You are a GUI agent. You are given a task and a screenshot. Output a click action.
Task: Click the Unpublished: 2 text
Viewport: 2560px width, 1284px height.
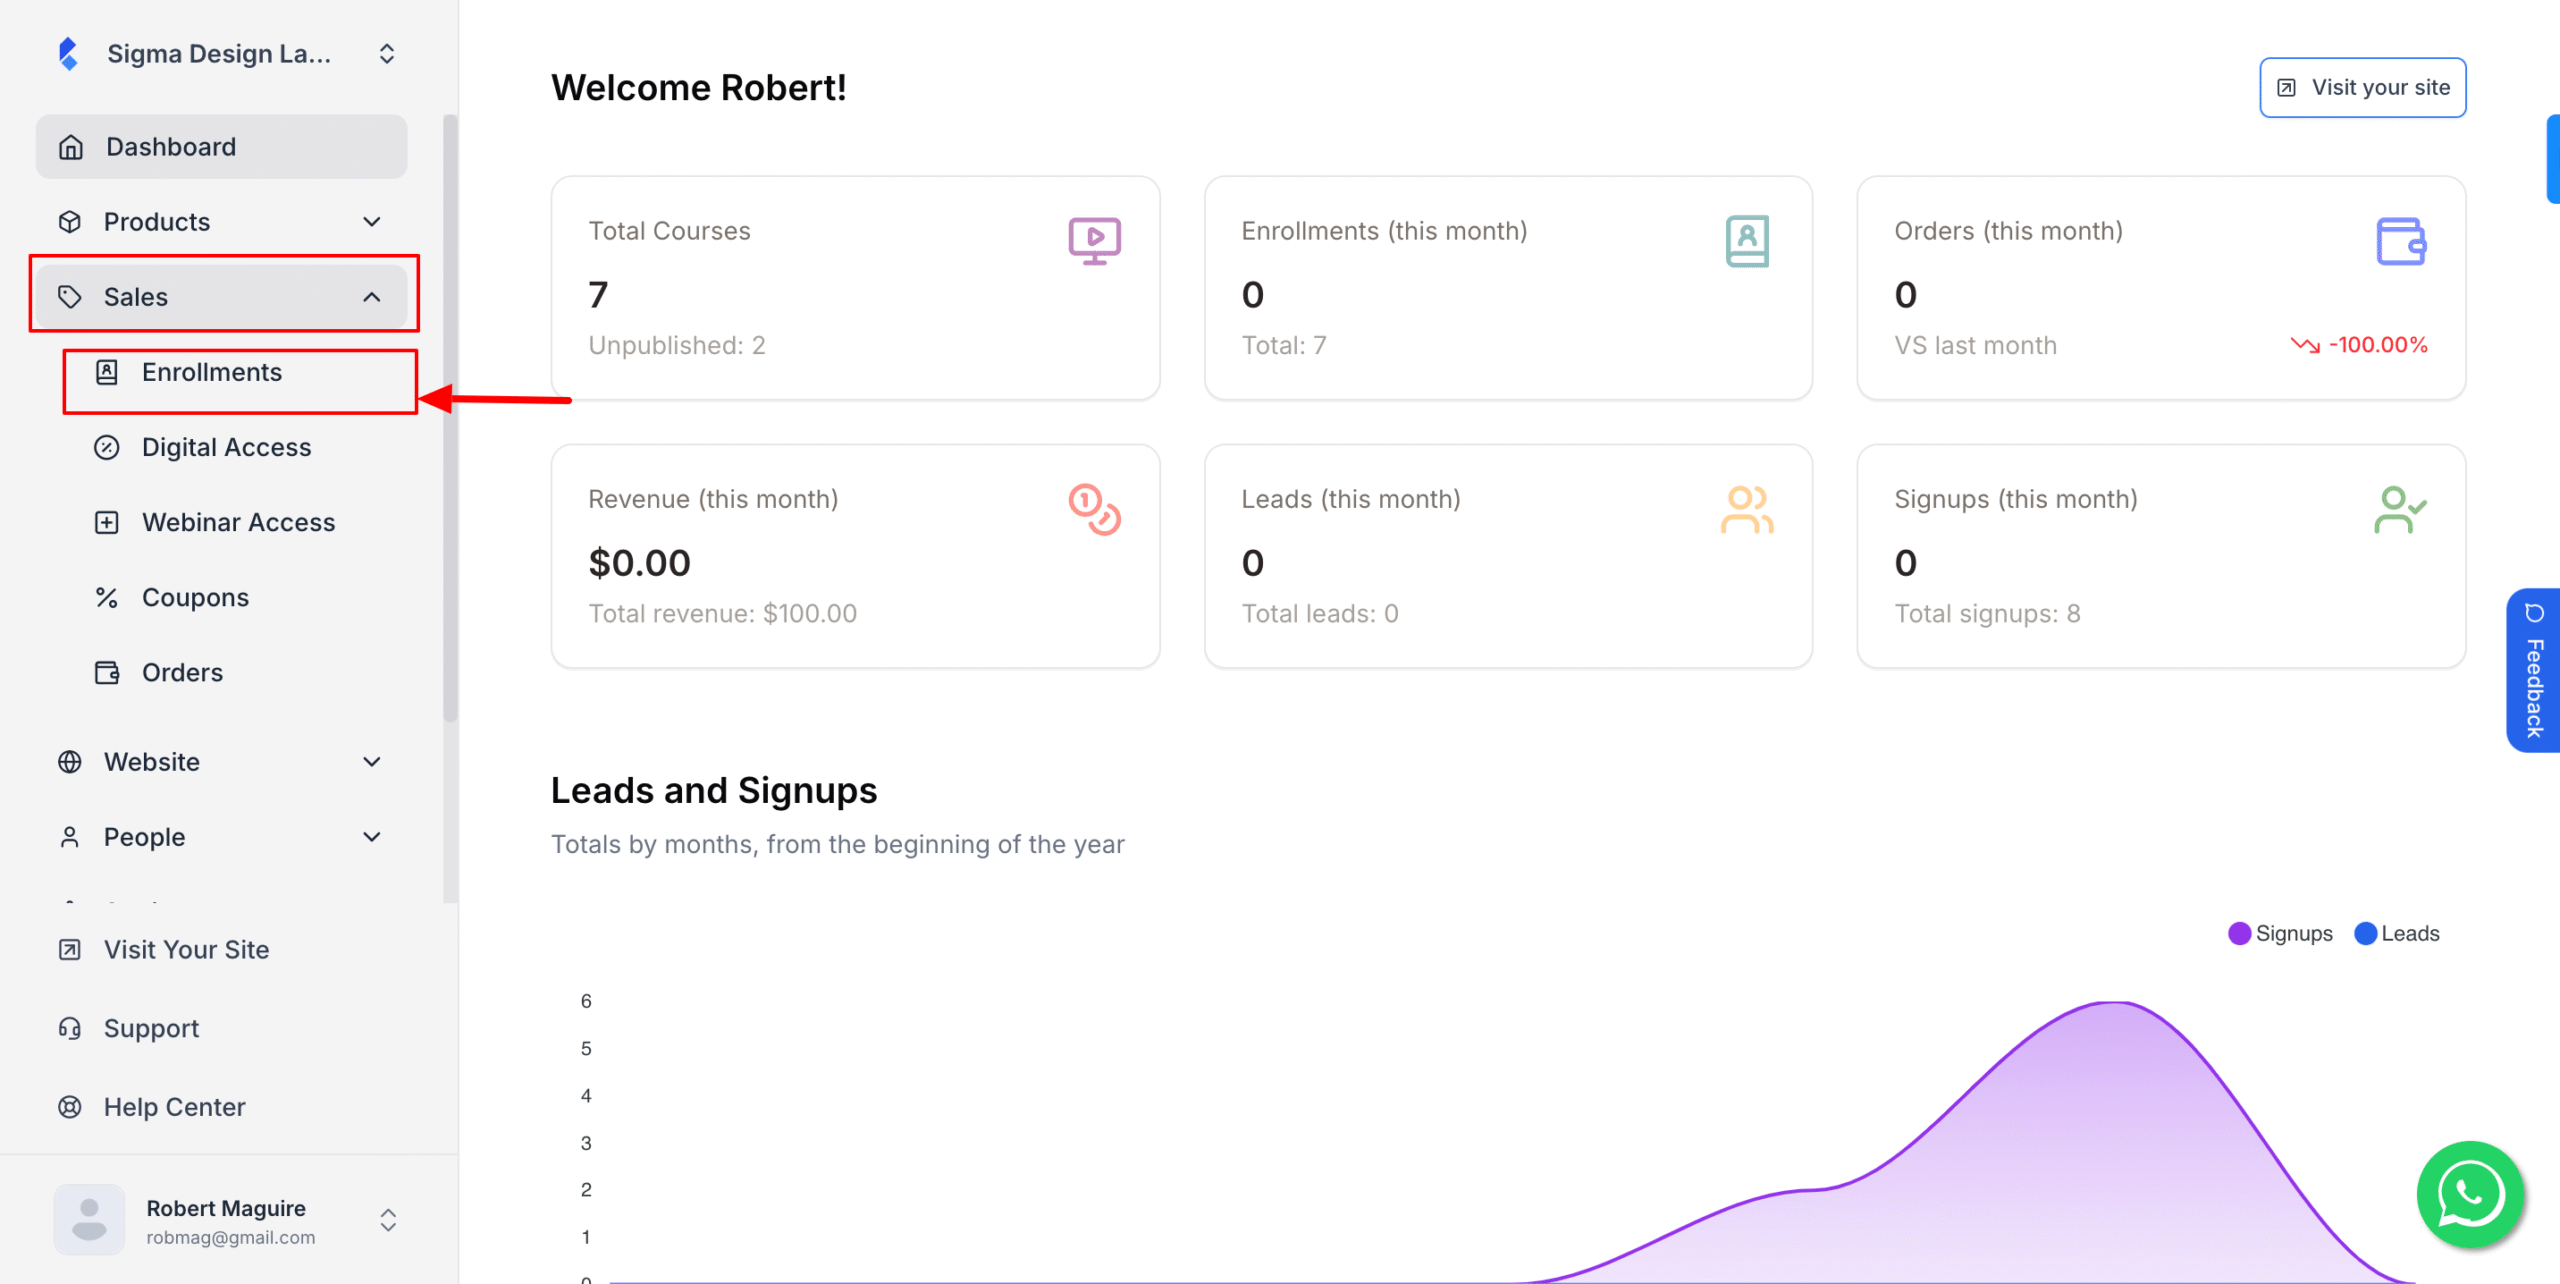pos(677,345)
